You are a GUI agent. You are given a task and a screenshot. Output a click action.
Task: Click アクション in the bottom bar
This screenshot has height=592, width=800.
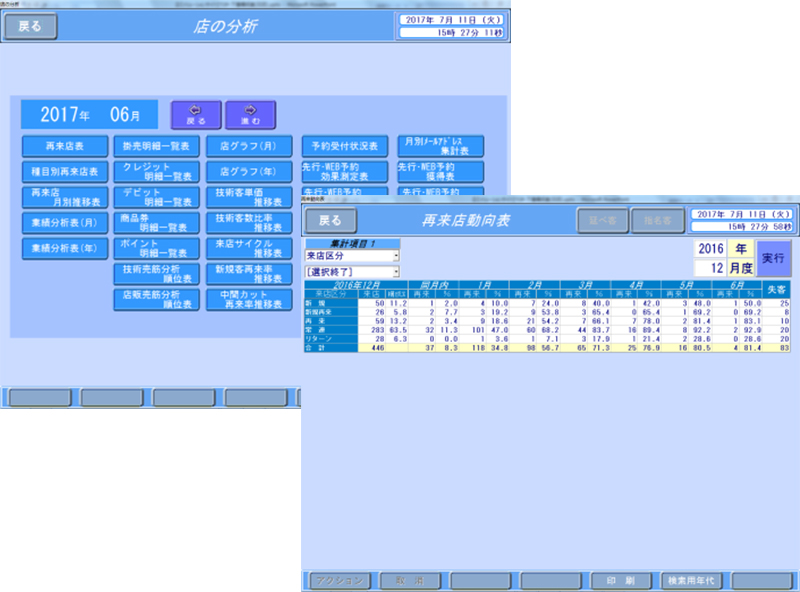tap(340, 581)
